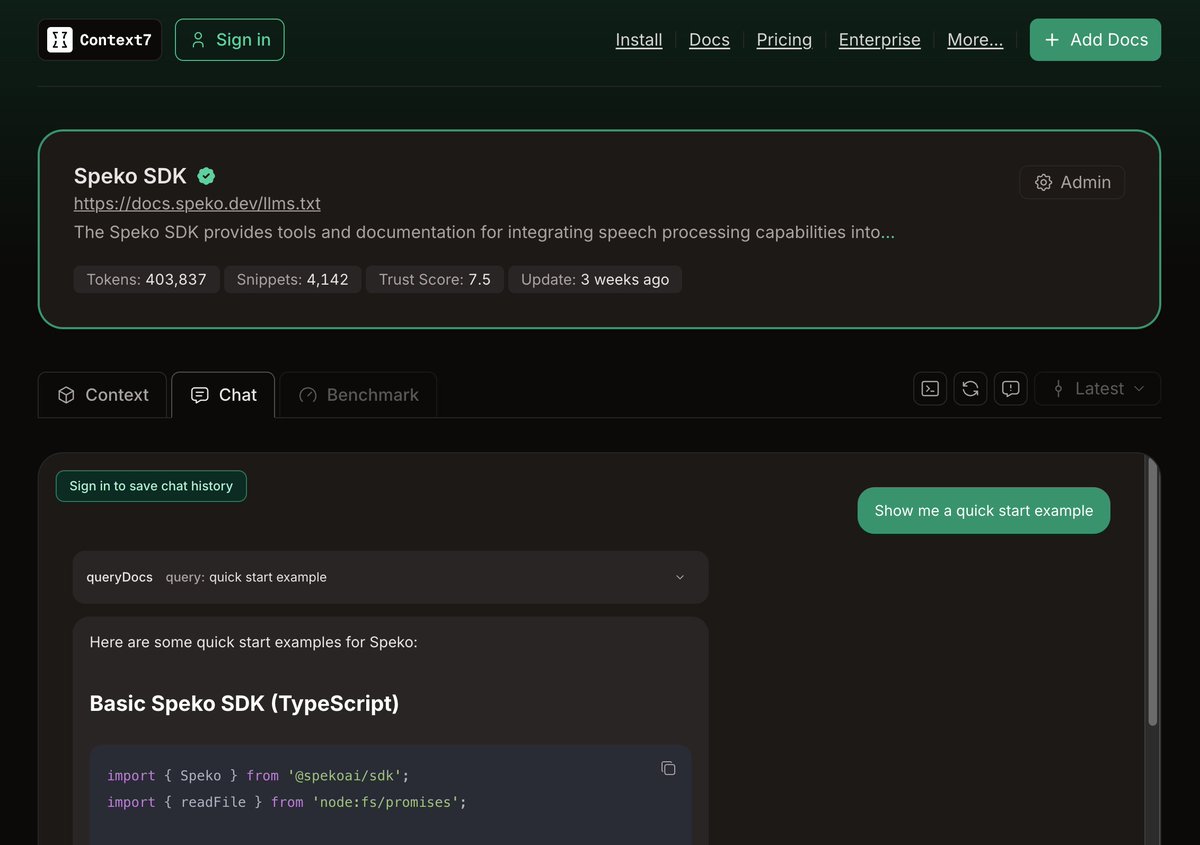This screenshot has width=1200, height=845.
Task: Click the truncated Speko SDK description text
Action: (484, 232)
